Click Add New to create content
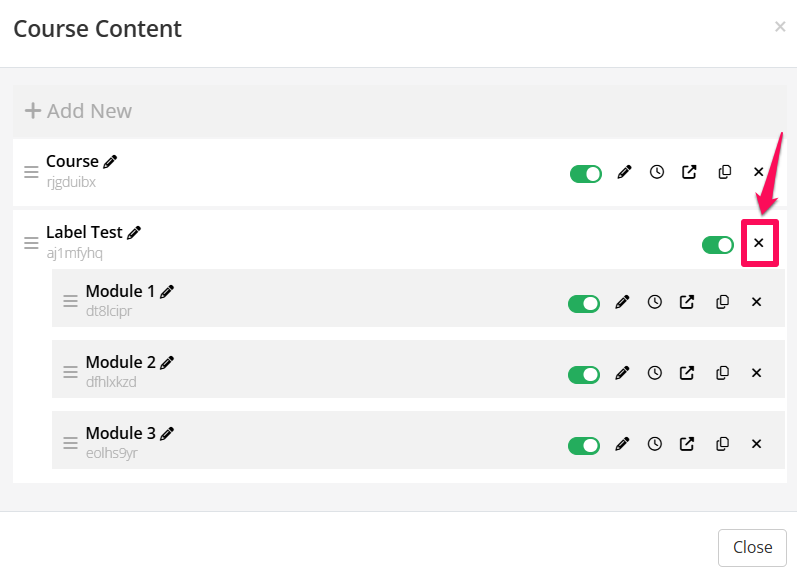The height and width of the screenshot is (576, 797). coord(79,111)
